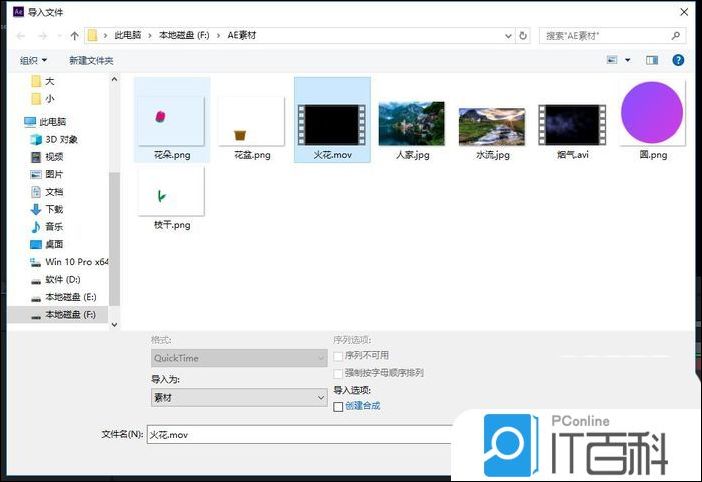Select 本地磁盘 (E:) in navigation tree
The image size is (702, 482).
[70, 297]
